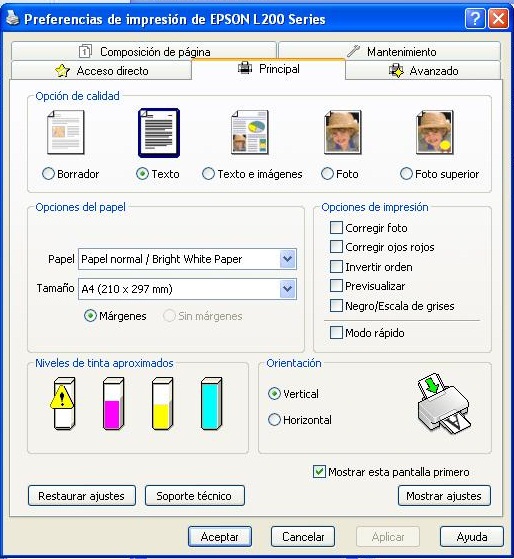
Task: Check the Invertir orden option
Action: point(336,266)
